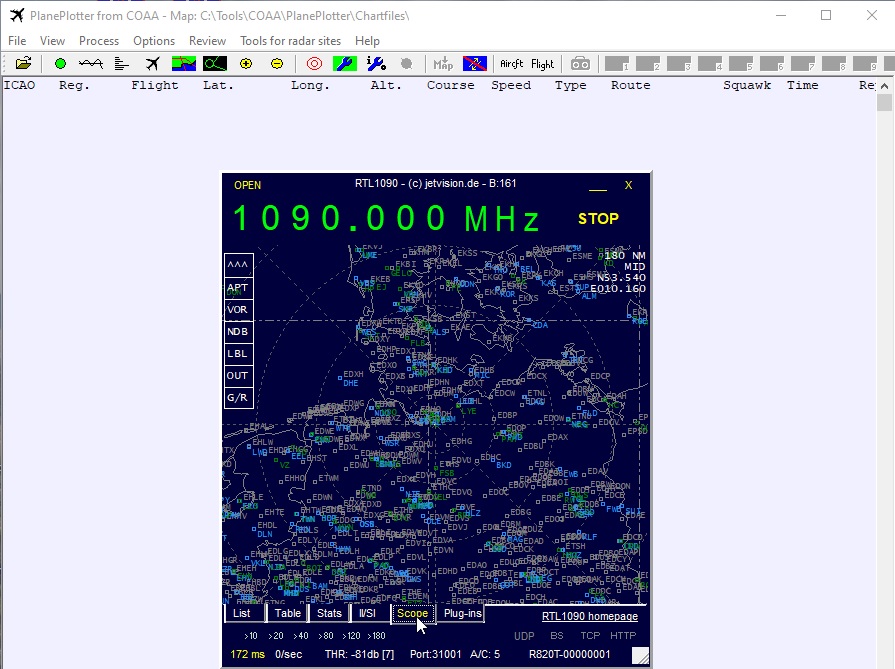
Task: Select memory slot 2 in the toolbar
Action: tap(648, 63)
